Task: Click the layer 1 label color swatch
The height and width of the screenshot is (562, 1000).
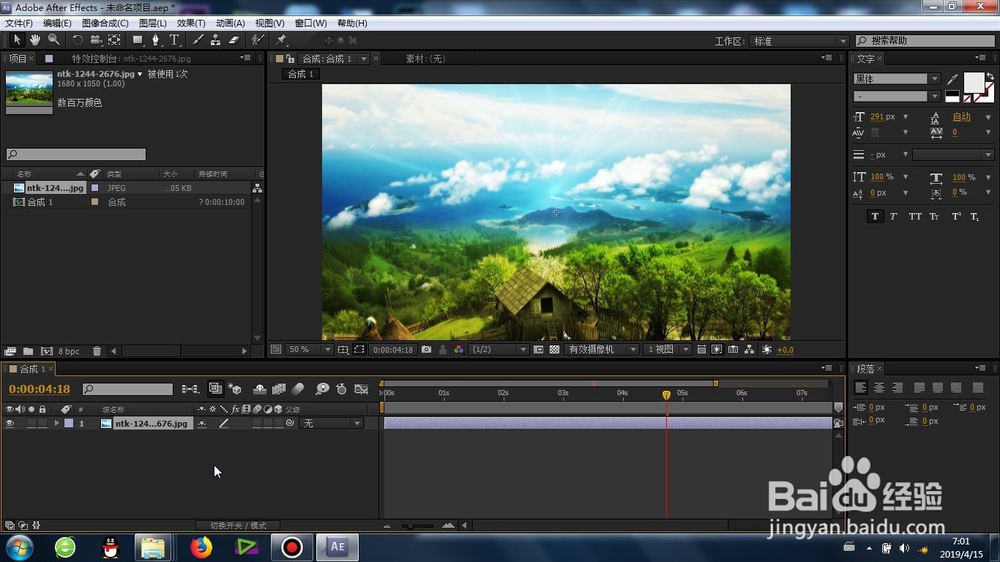Action: 69,423
